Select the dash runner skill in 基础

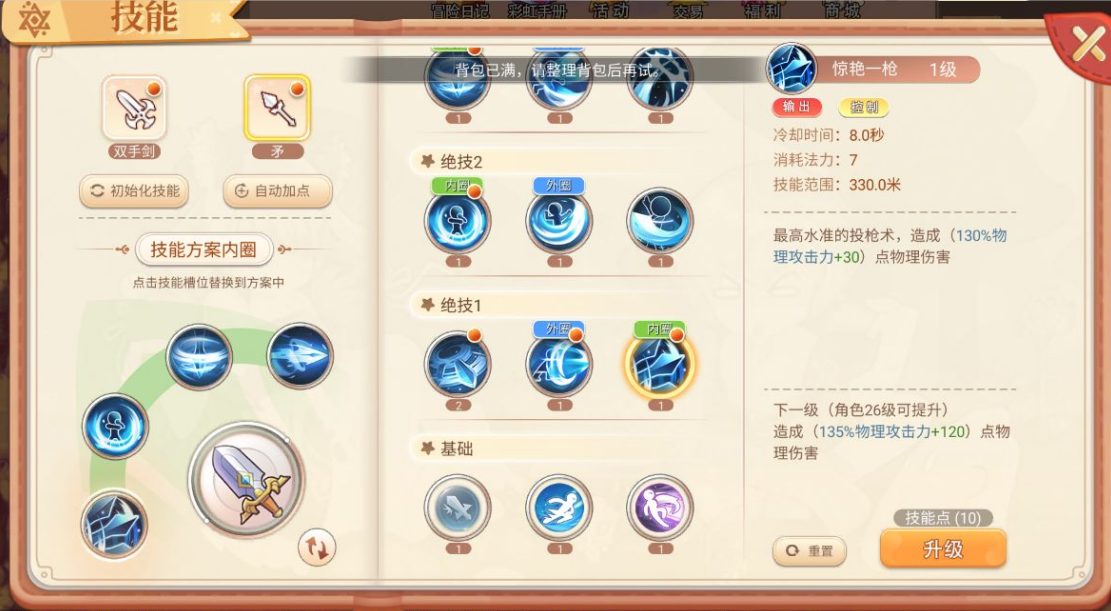coord(559,508)
